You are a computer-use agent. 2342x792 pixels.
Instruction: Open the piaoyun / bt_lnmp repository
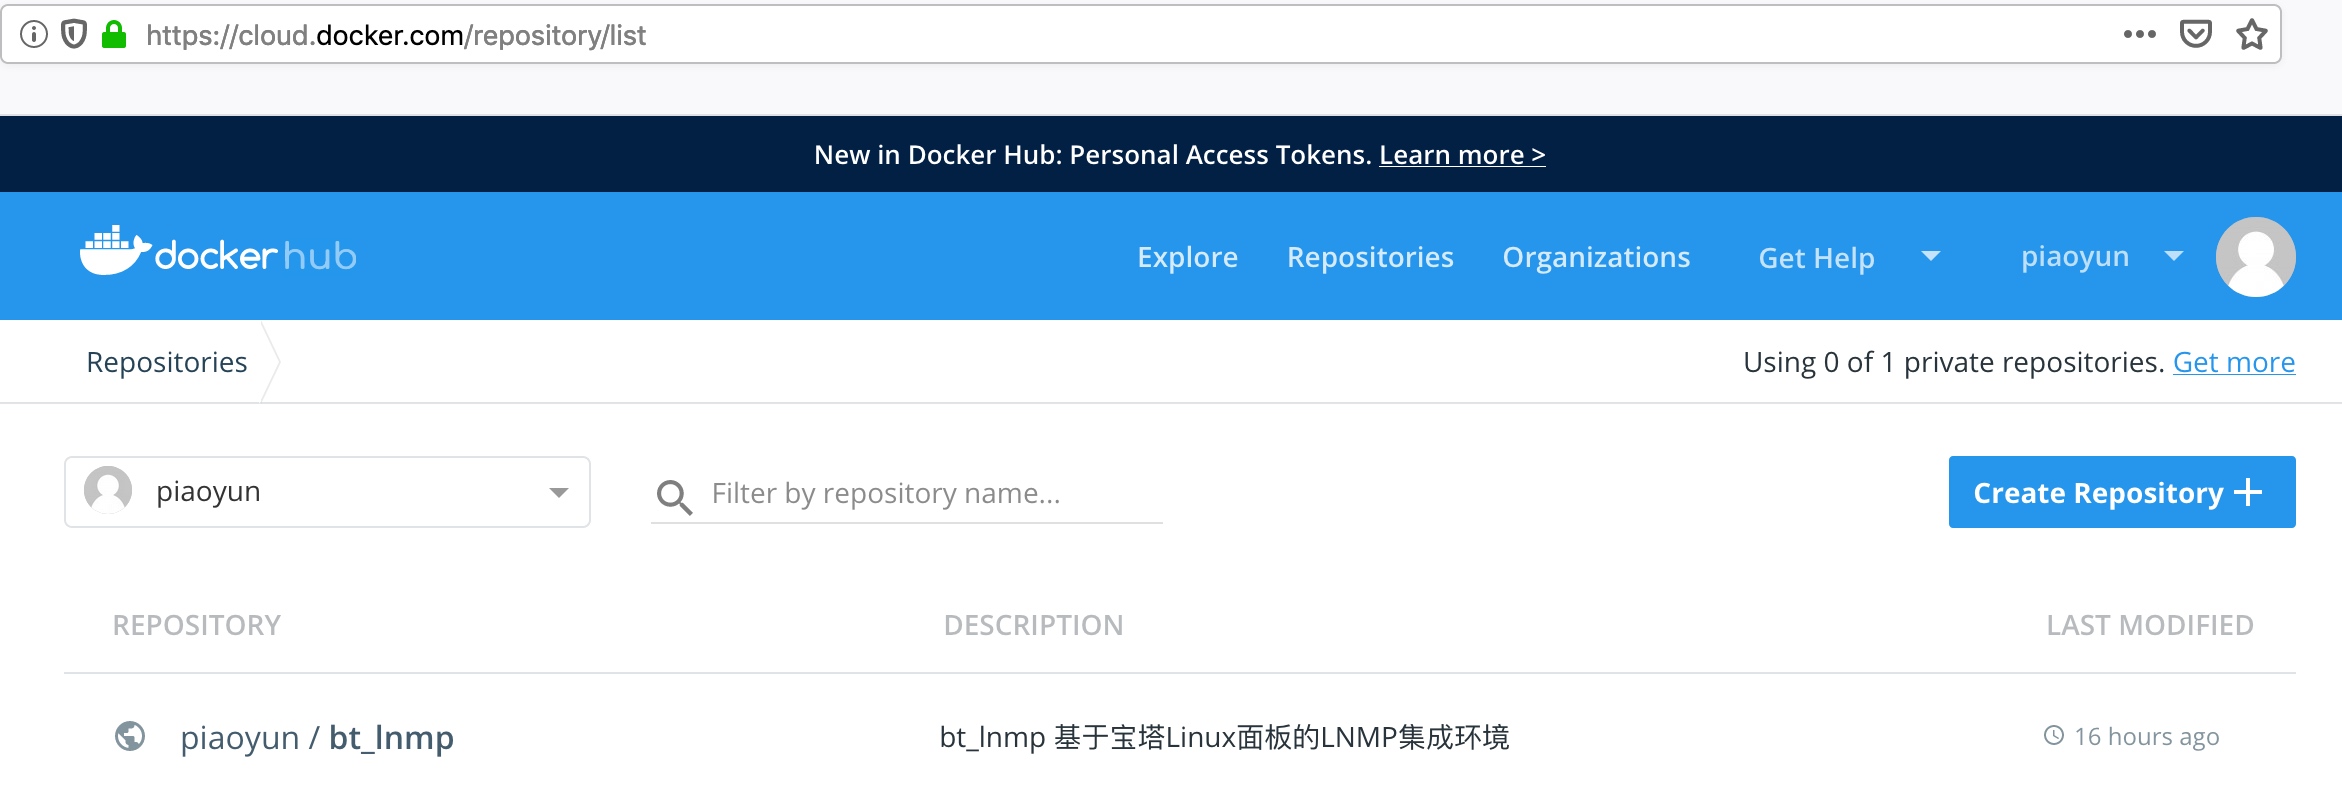click(x=317, y=738)
